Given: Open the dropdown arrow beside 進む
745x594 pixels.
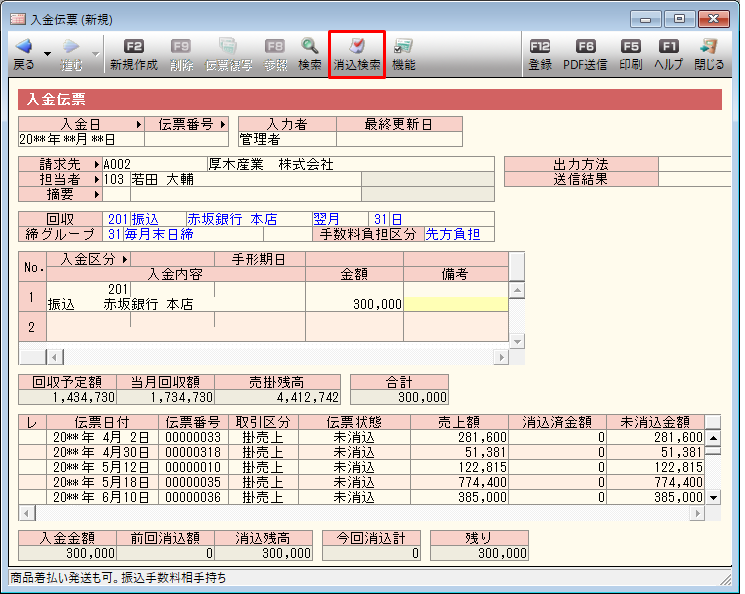Looking at the screenshot, I should click(x=96, y=54).
